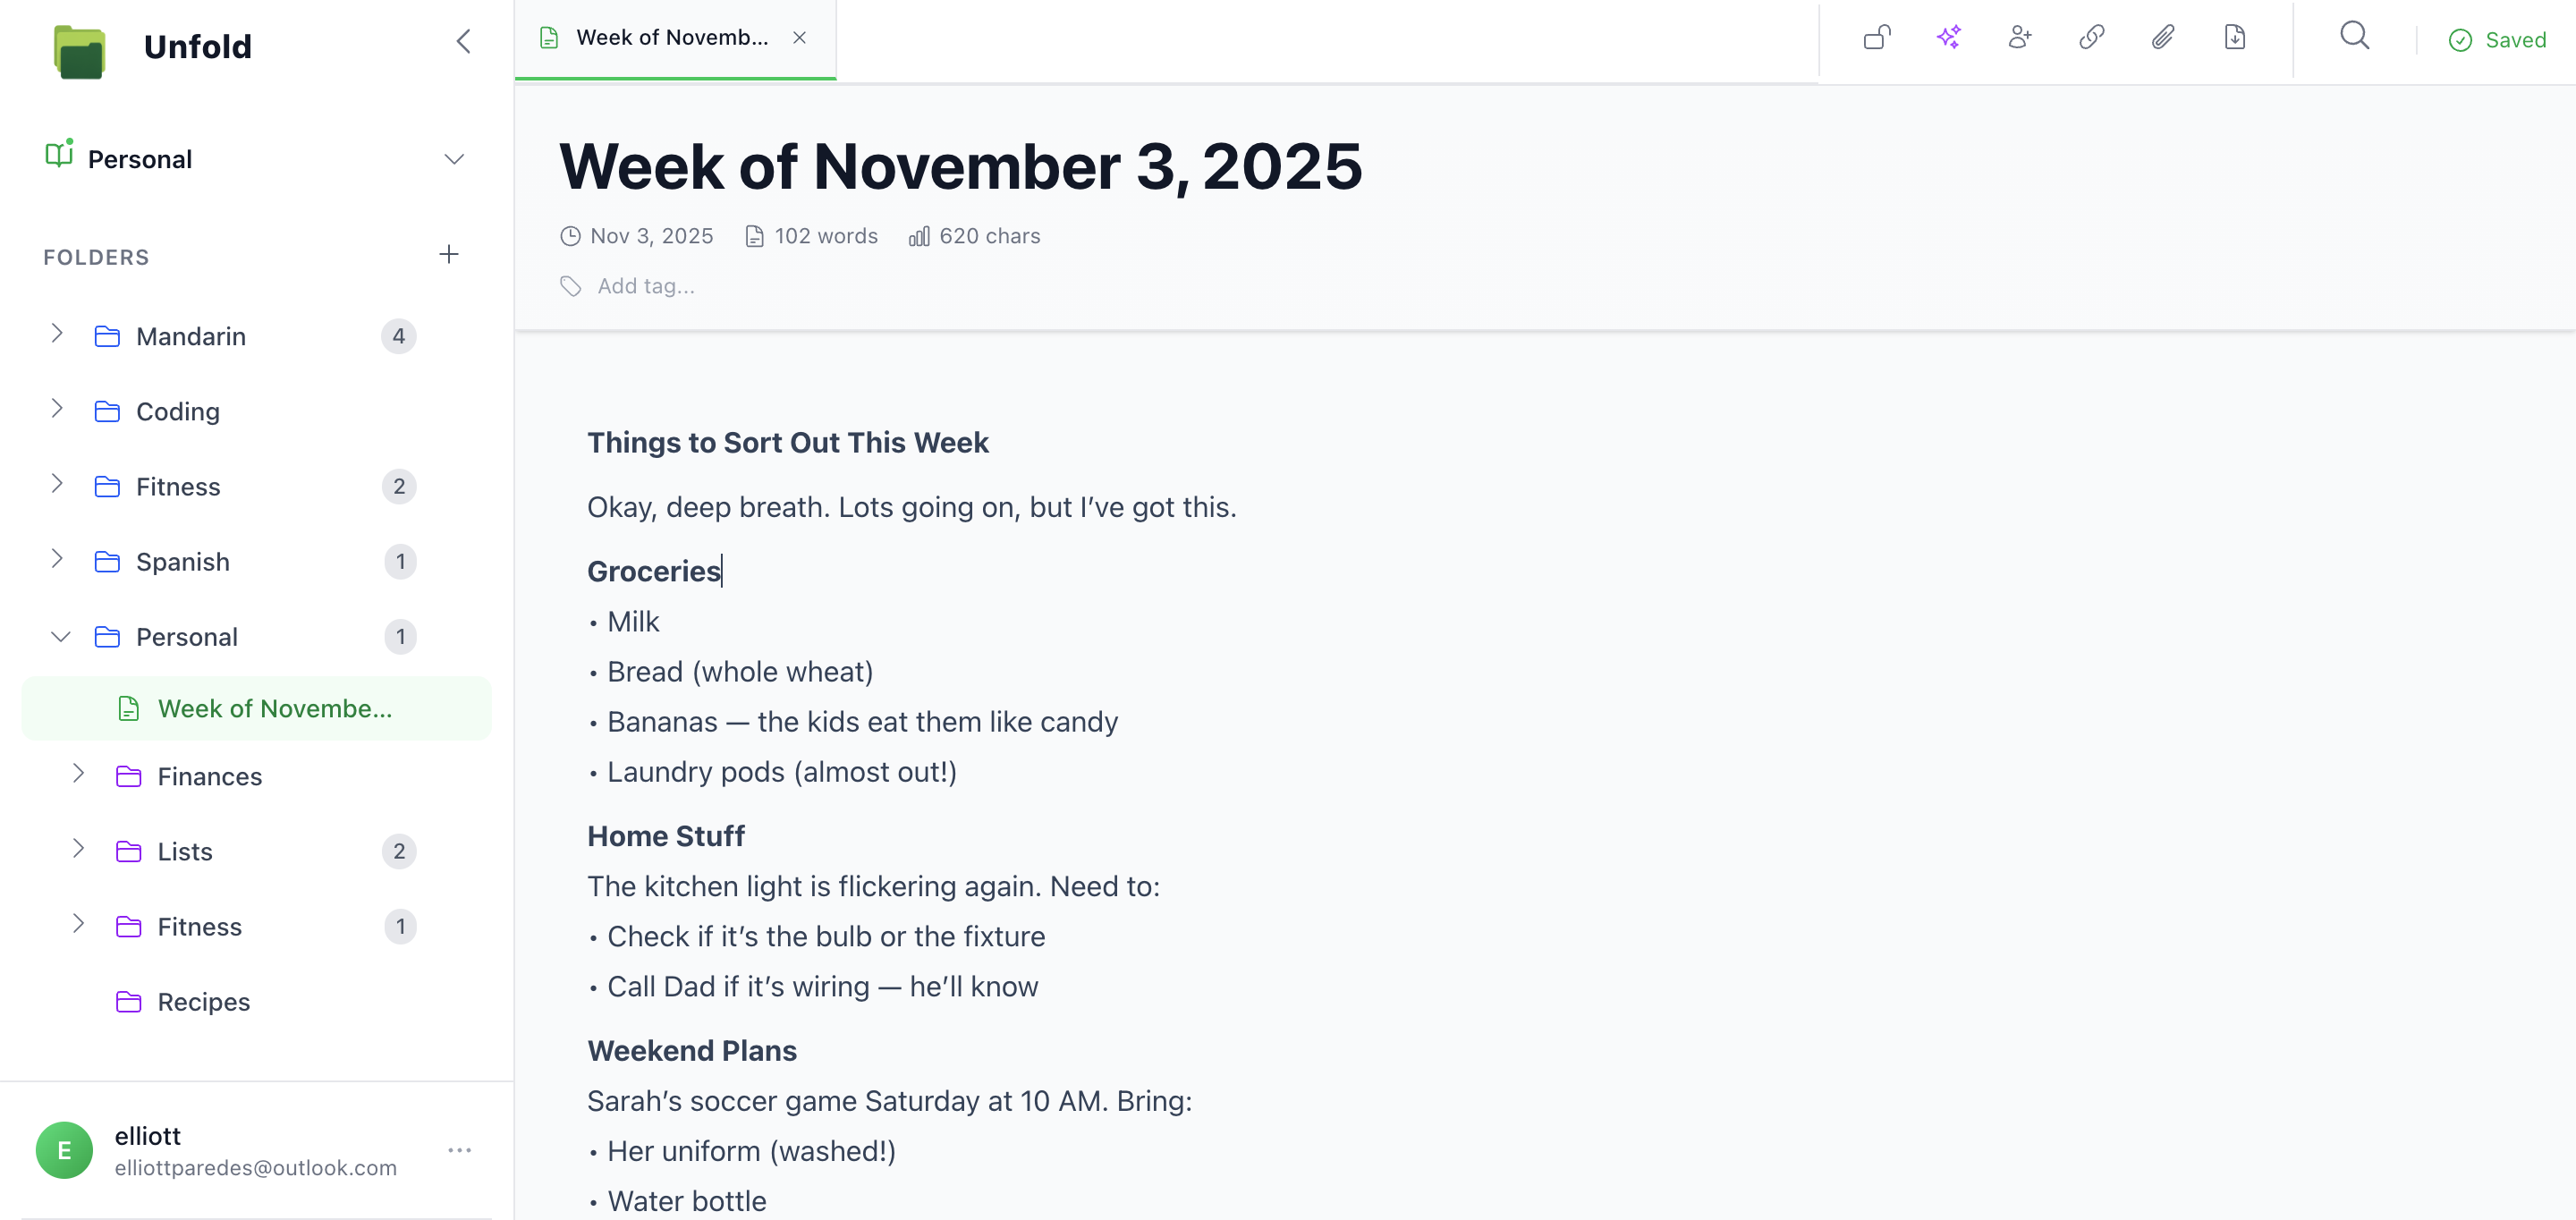Click the Add tag field
The image size is (2576, 1220).
click(645, 286)
